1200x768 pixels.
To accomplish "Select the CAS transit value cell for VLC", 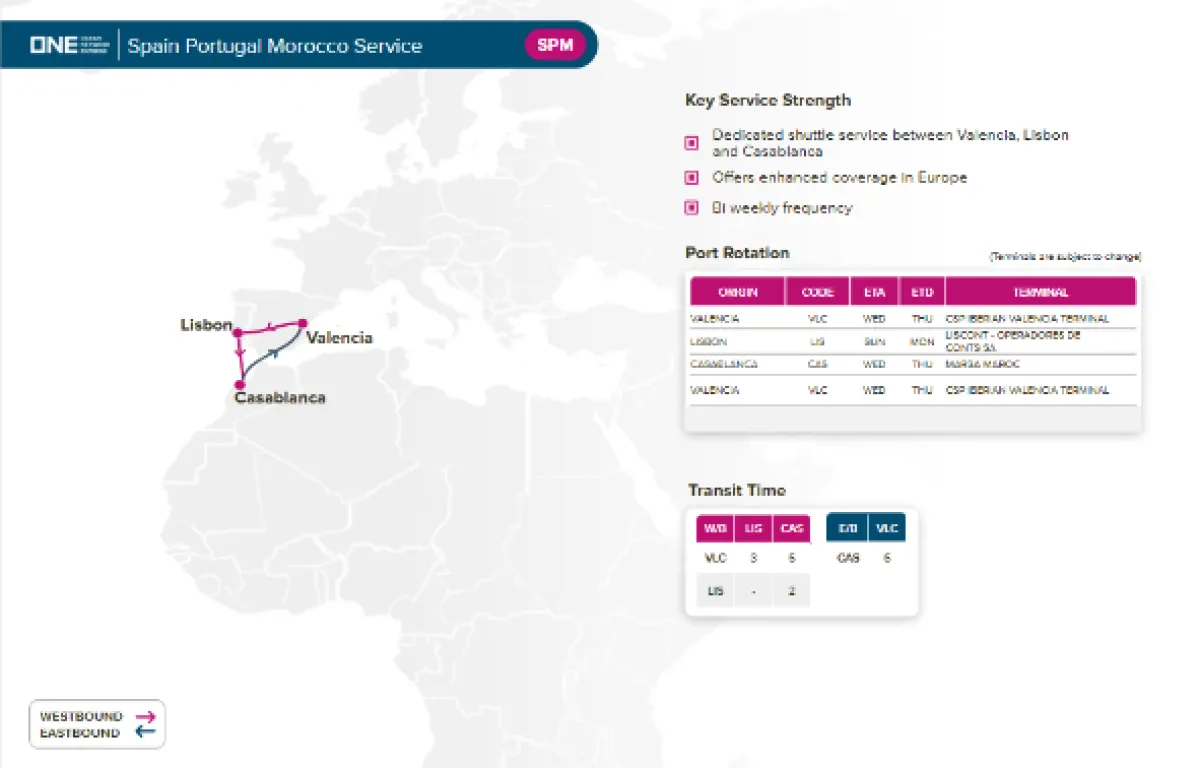I will coord(791,558).
